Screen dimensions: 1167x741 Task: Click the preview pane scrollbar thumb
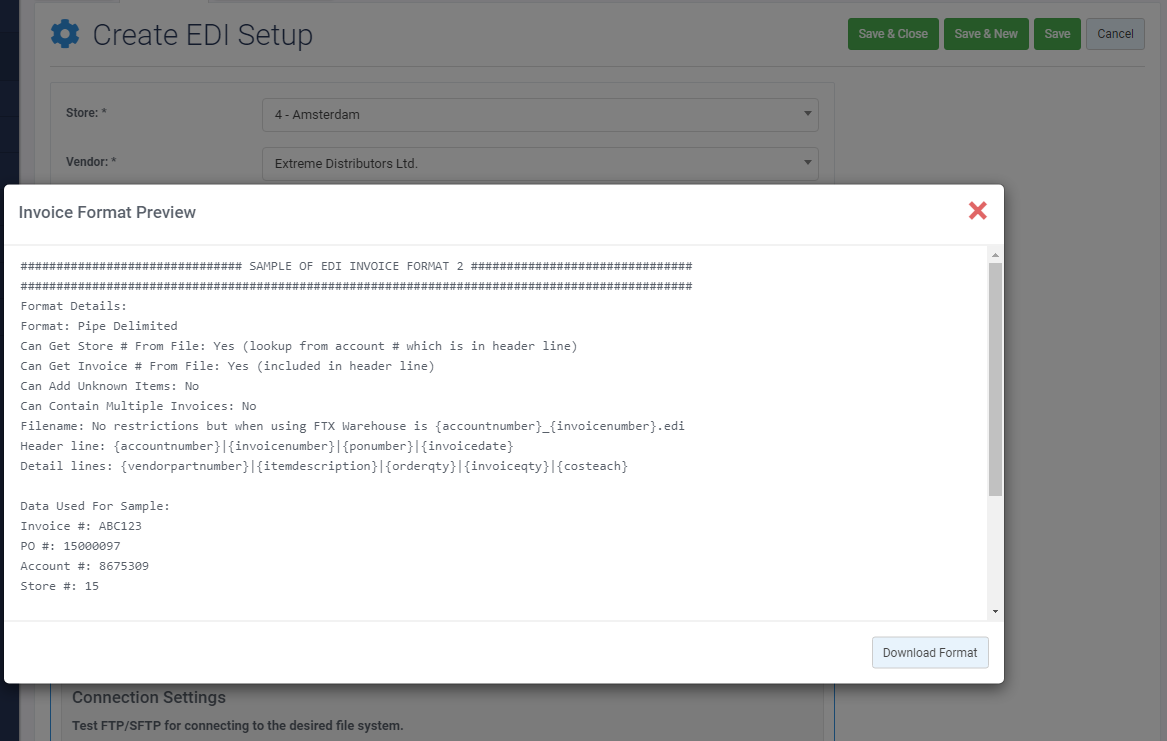point(995,380)
